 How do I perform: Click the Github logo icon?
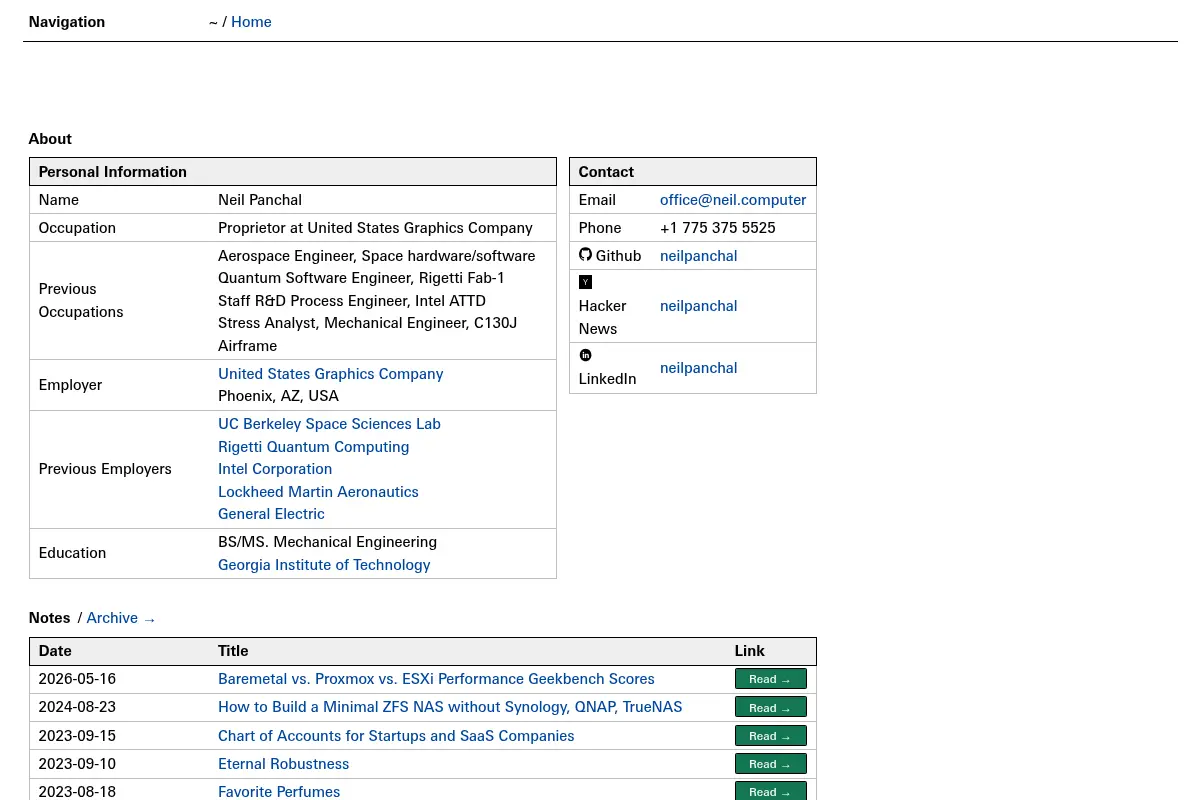(x=585, y=255)
